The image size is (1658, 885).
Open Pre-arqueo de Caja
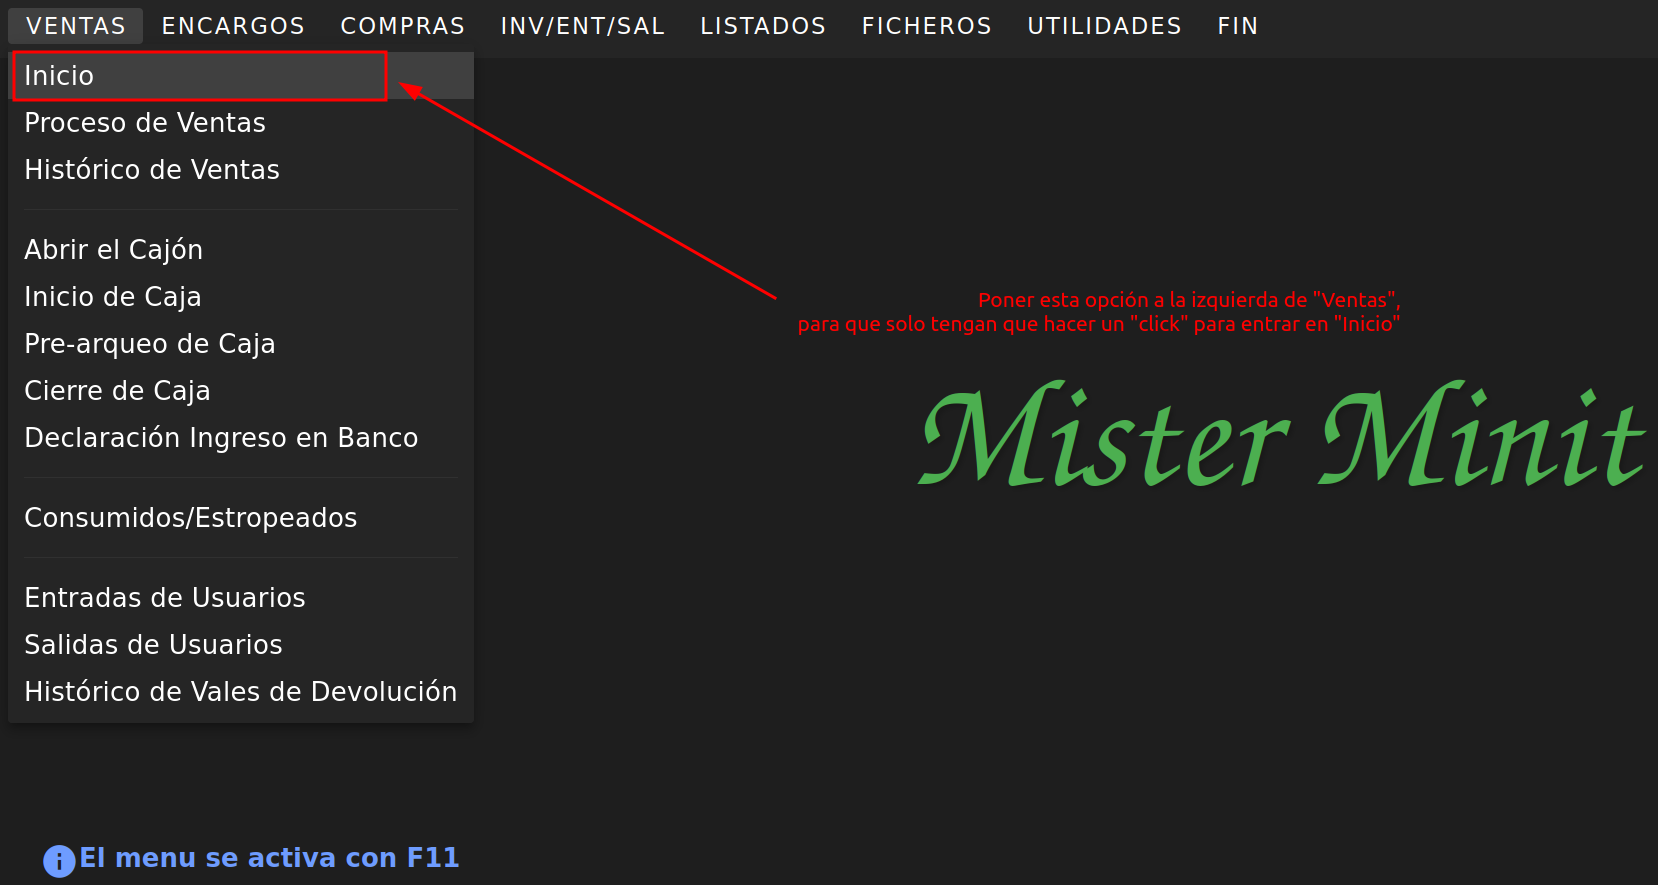[241, 344]
